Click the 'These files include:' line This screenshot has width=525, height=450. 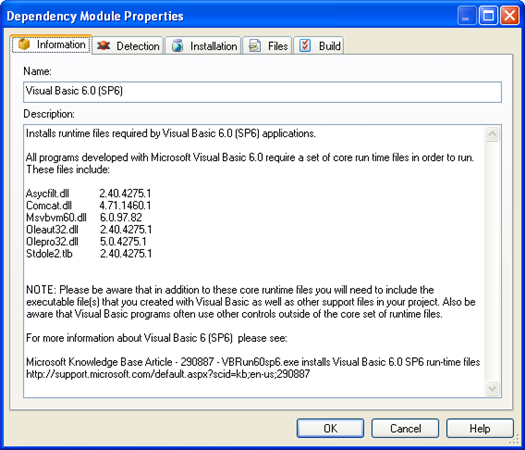[x=68, y=169]
